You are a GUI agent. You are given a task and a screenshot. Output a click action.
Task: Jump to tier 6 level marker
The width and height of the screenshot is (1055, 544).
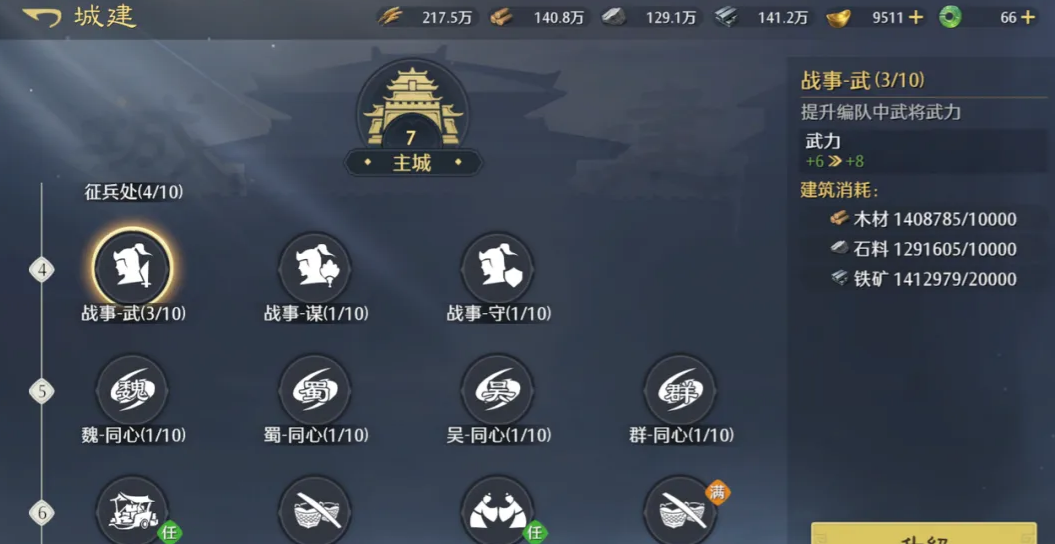coord(42,514)
